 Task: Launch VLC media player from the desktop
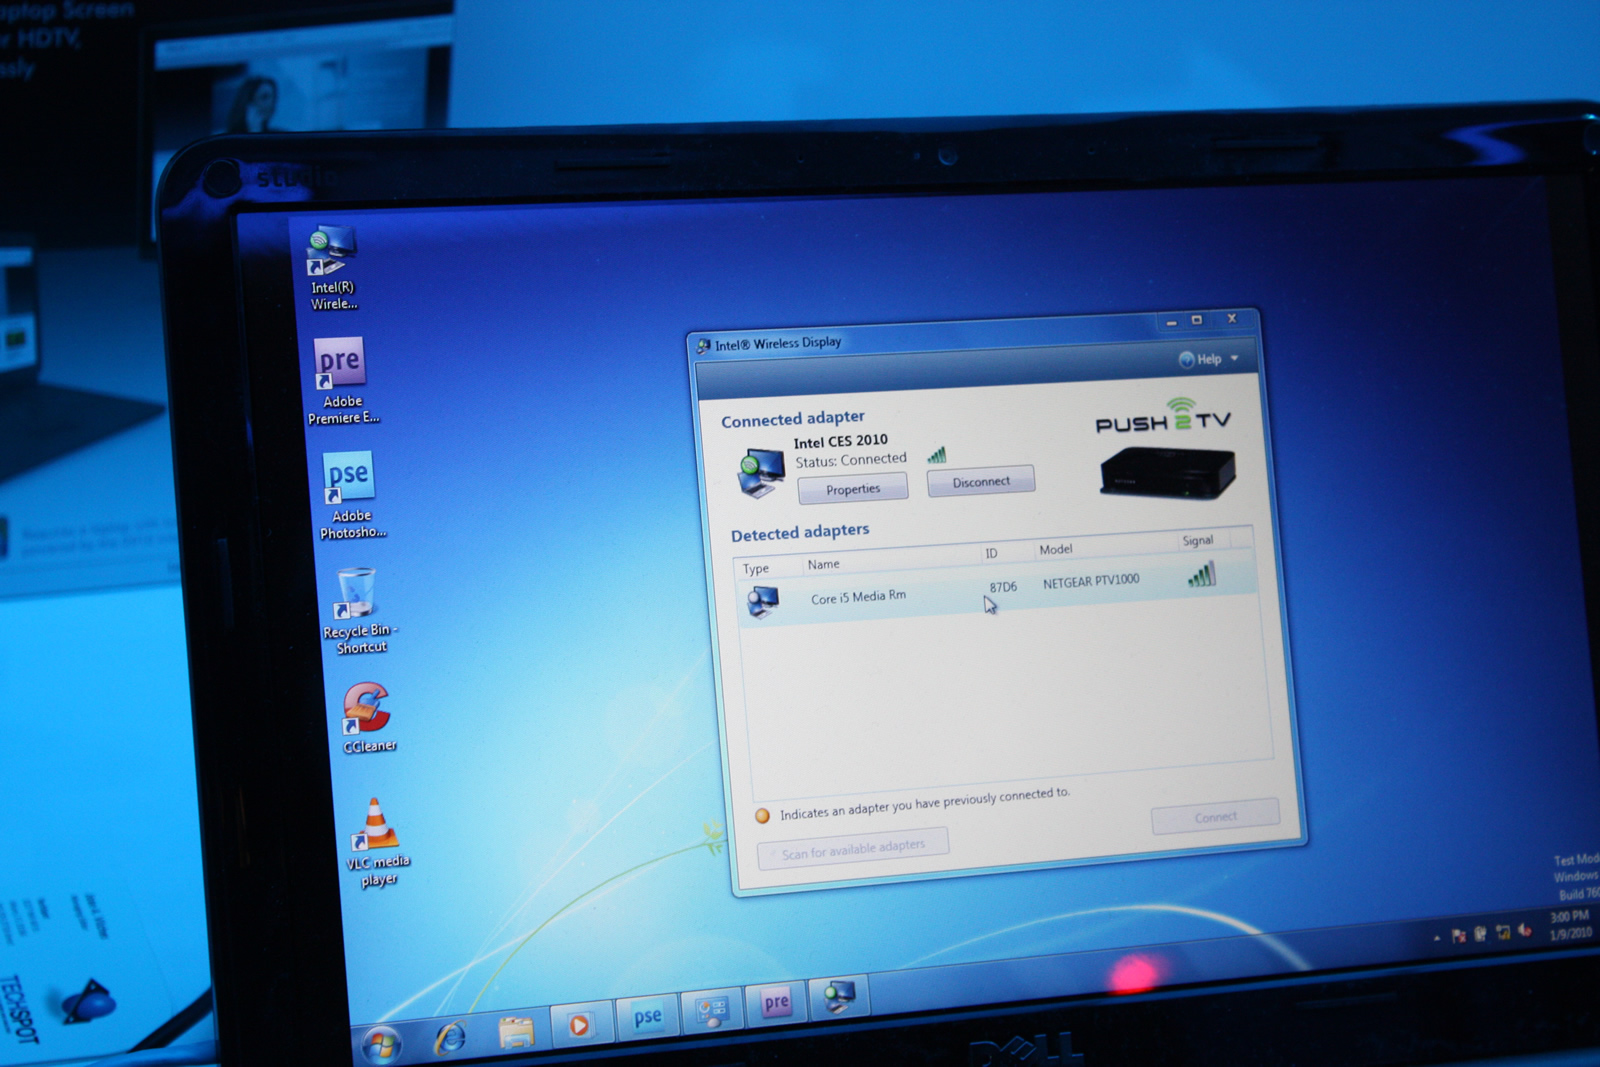[x=375, y=825]
